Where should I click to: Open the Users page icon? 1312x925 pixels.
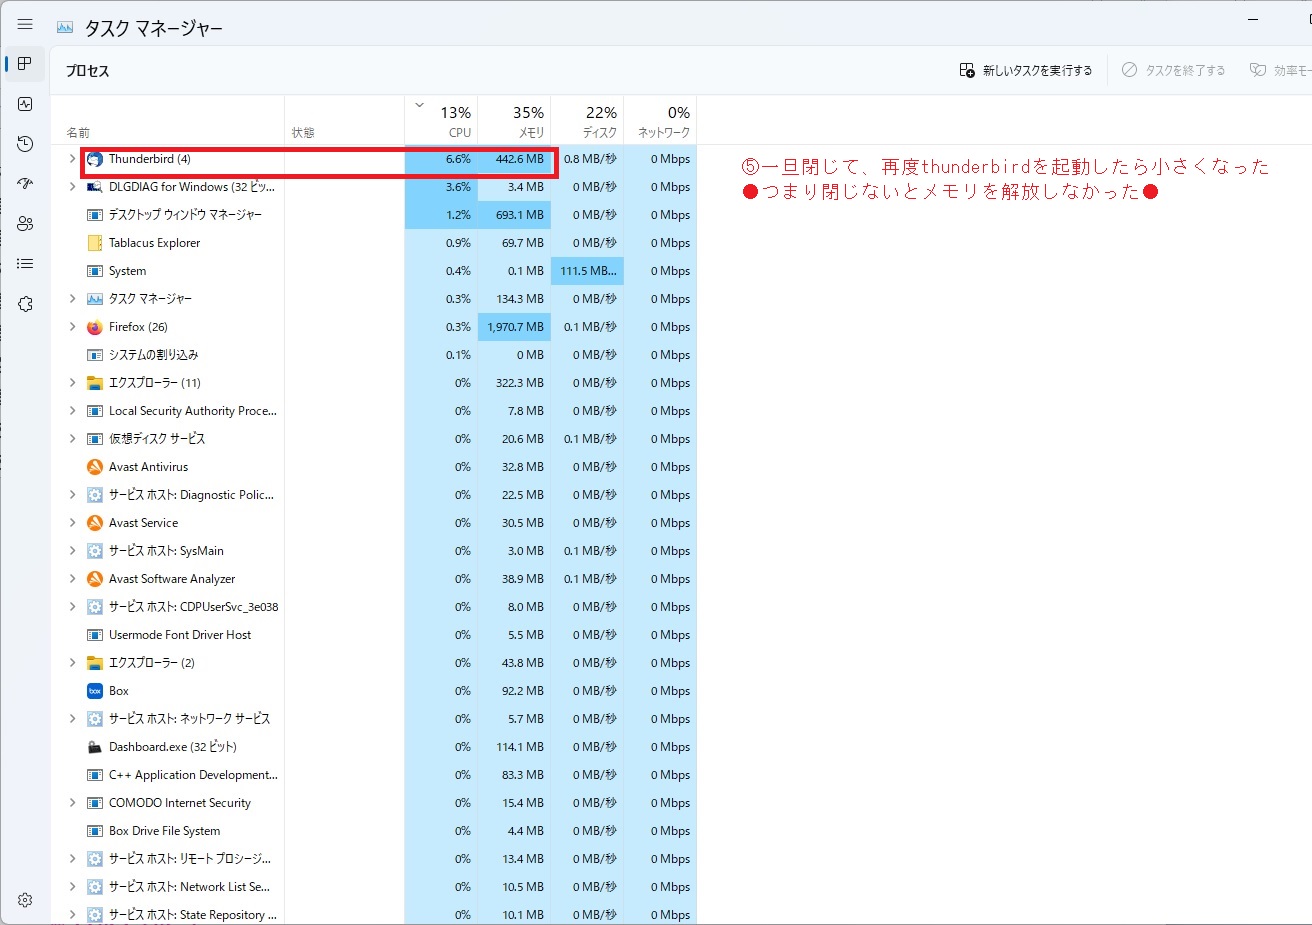[x=25, y=224]
